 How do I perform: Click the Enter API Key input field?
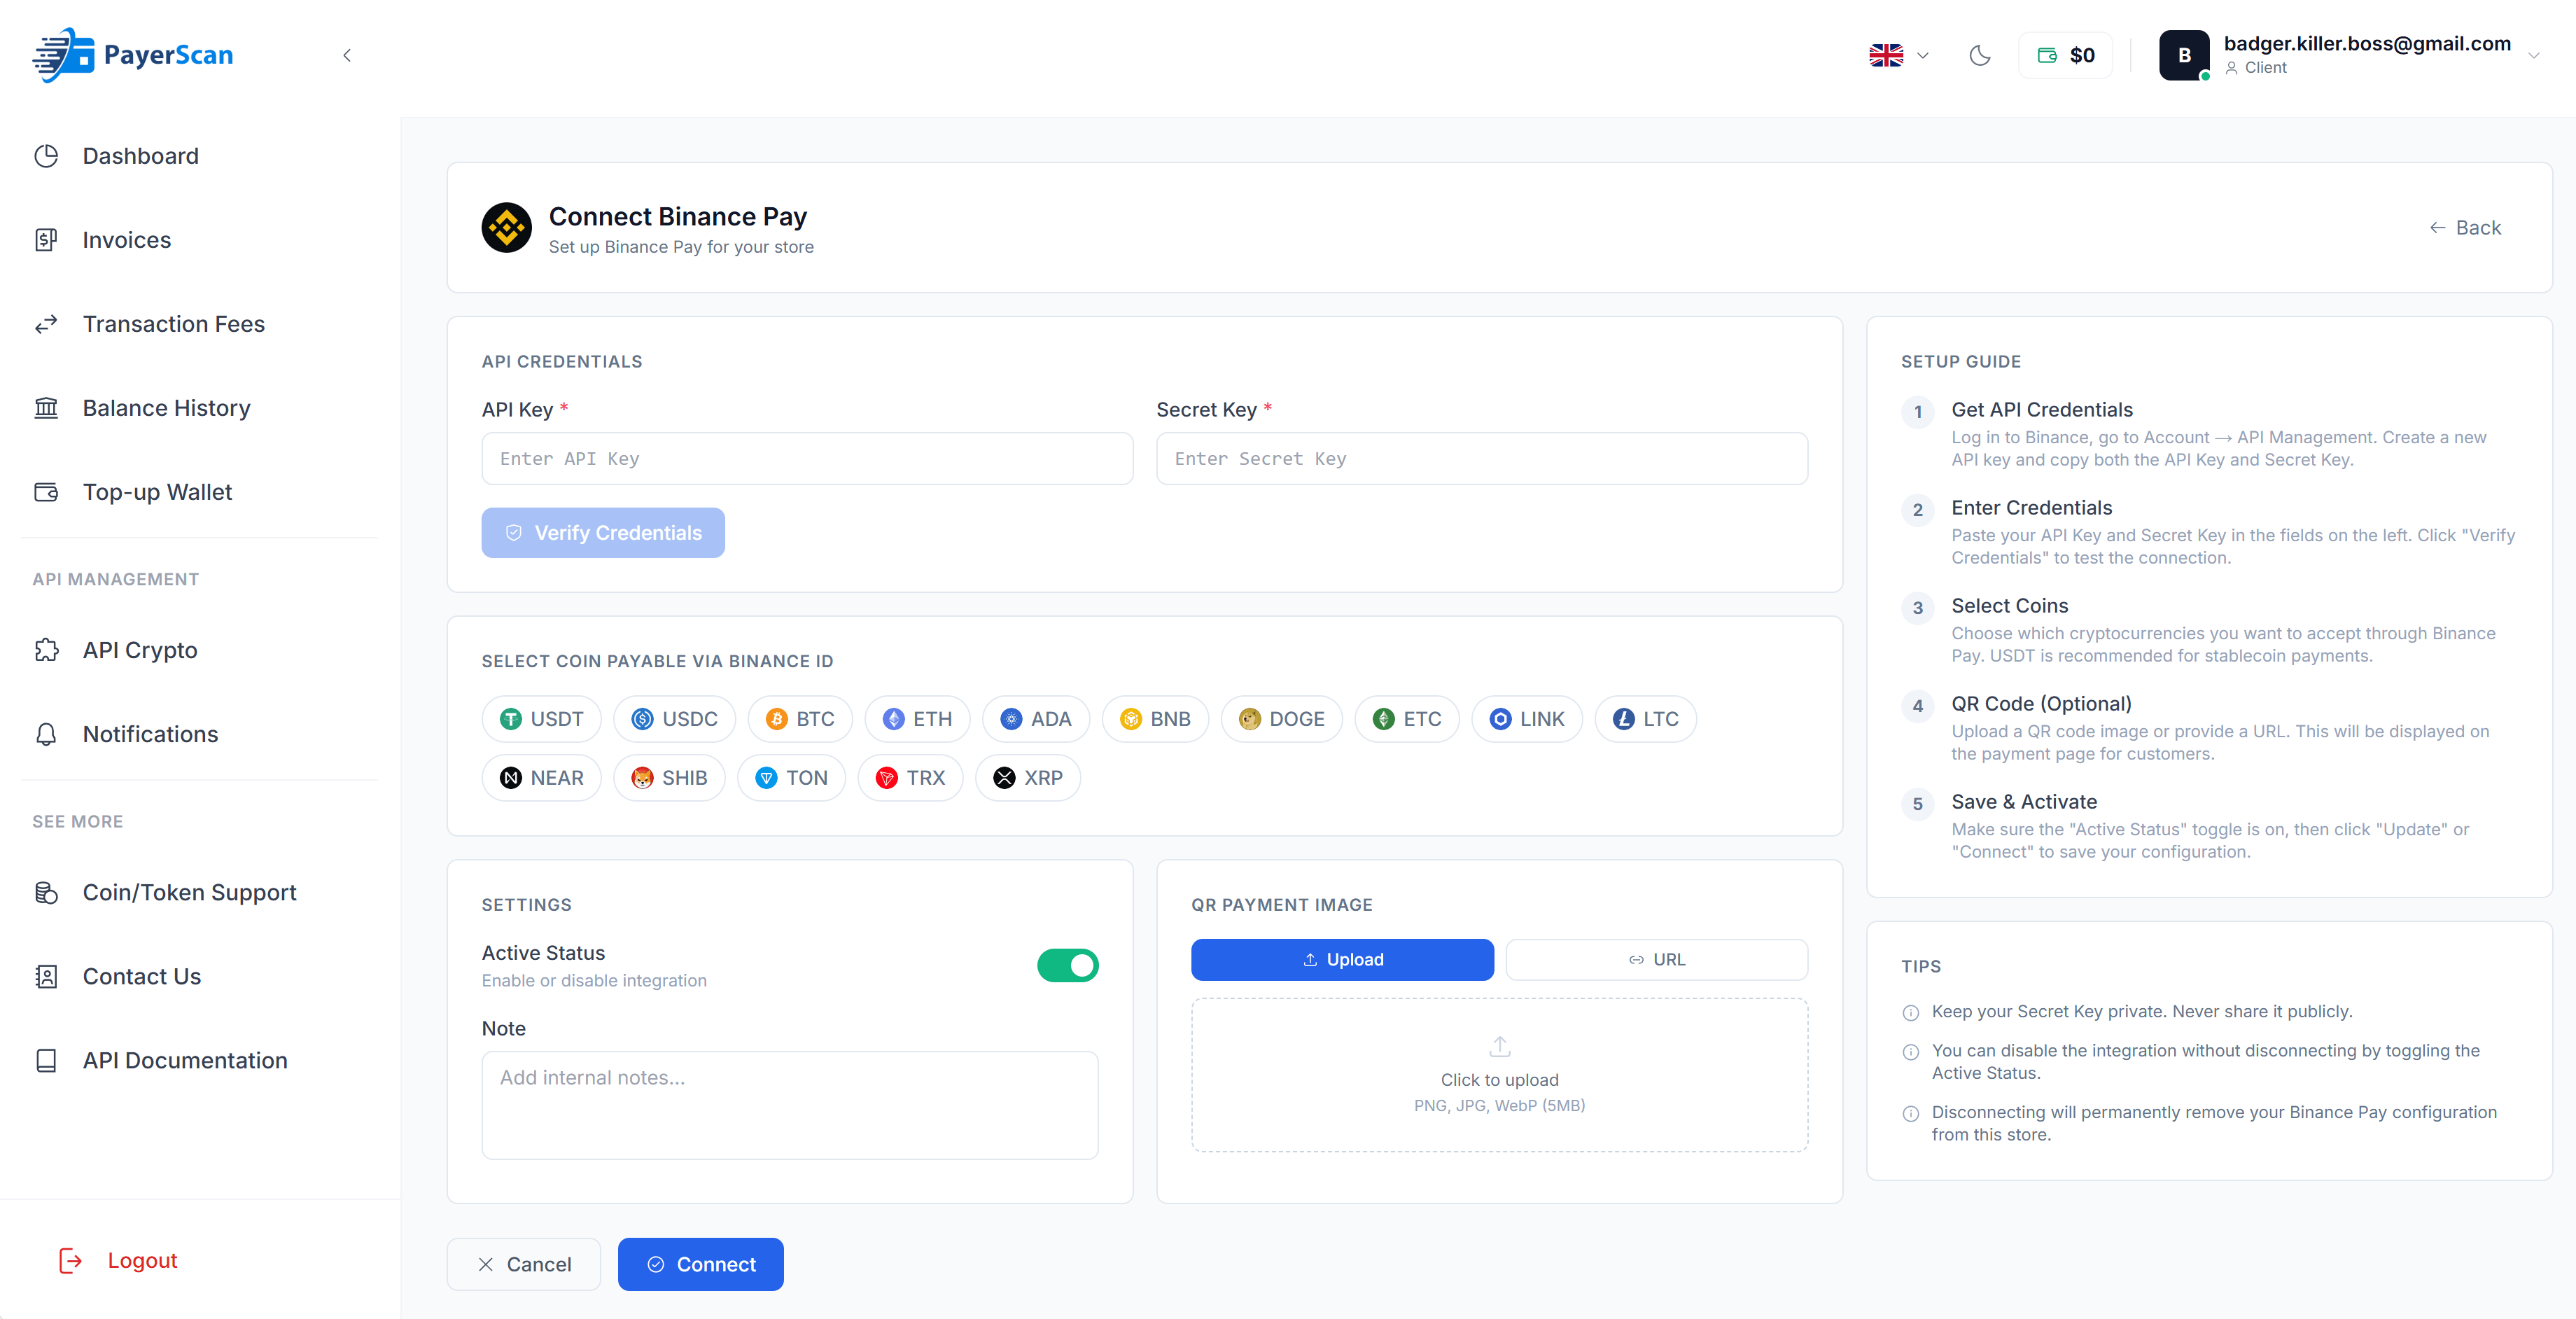(806, 459)
